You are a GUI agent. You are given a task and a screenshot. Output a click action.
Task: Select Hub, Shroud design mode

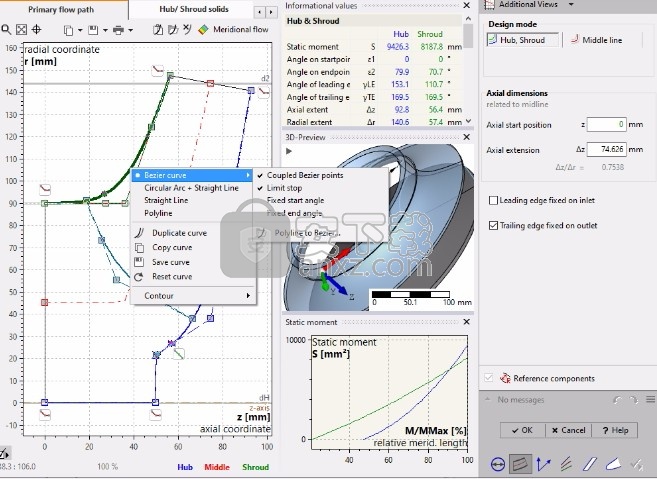click(522, 40)
